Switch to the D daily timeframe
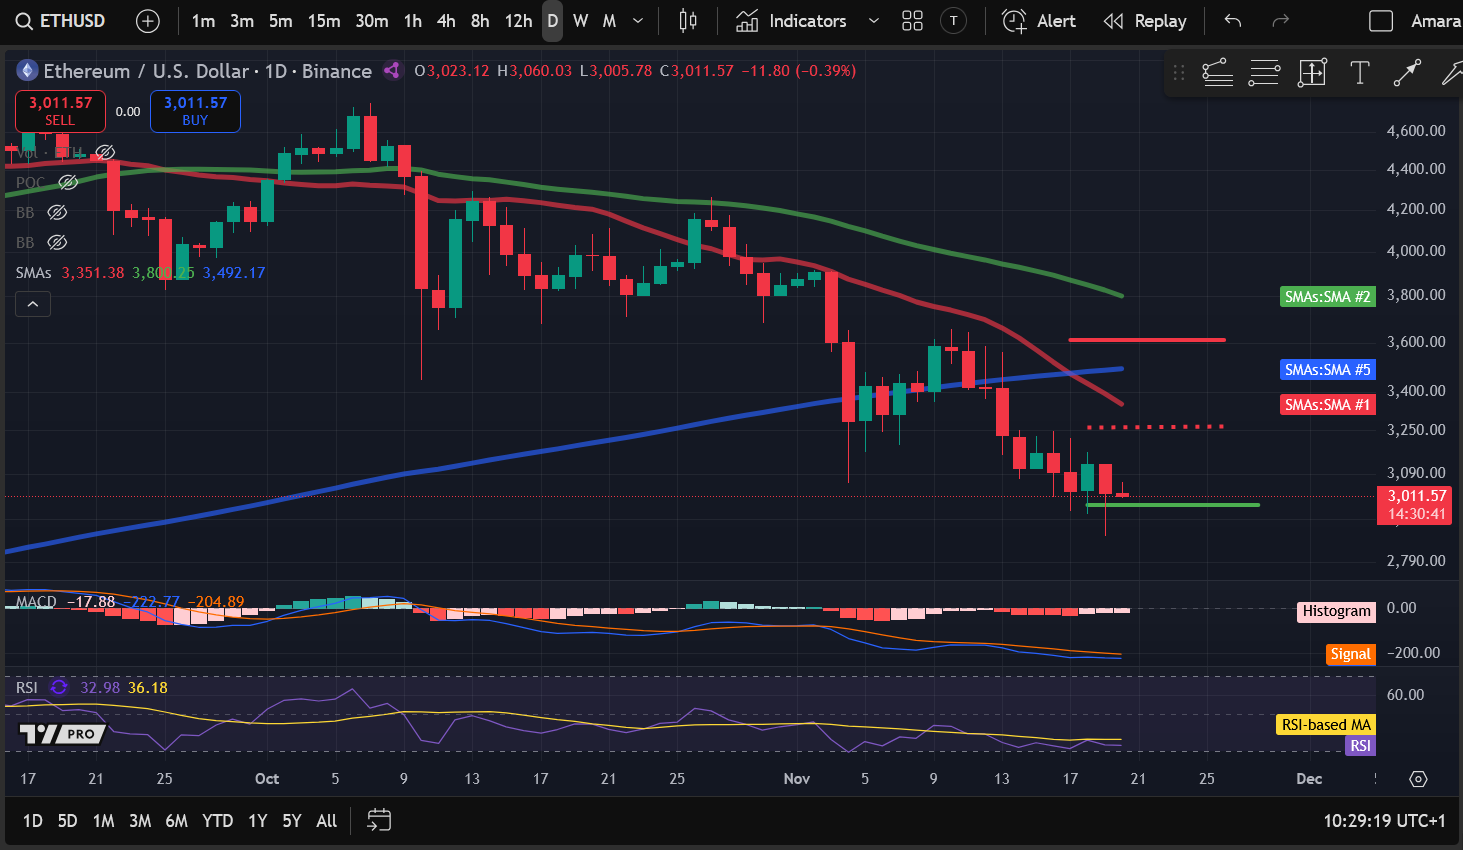This screenshot has height=850, width=1463. coord(551,20)
